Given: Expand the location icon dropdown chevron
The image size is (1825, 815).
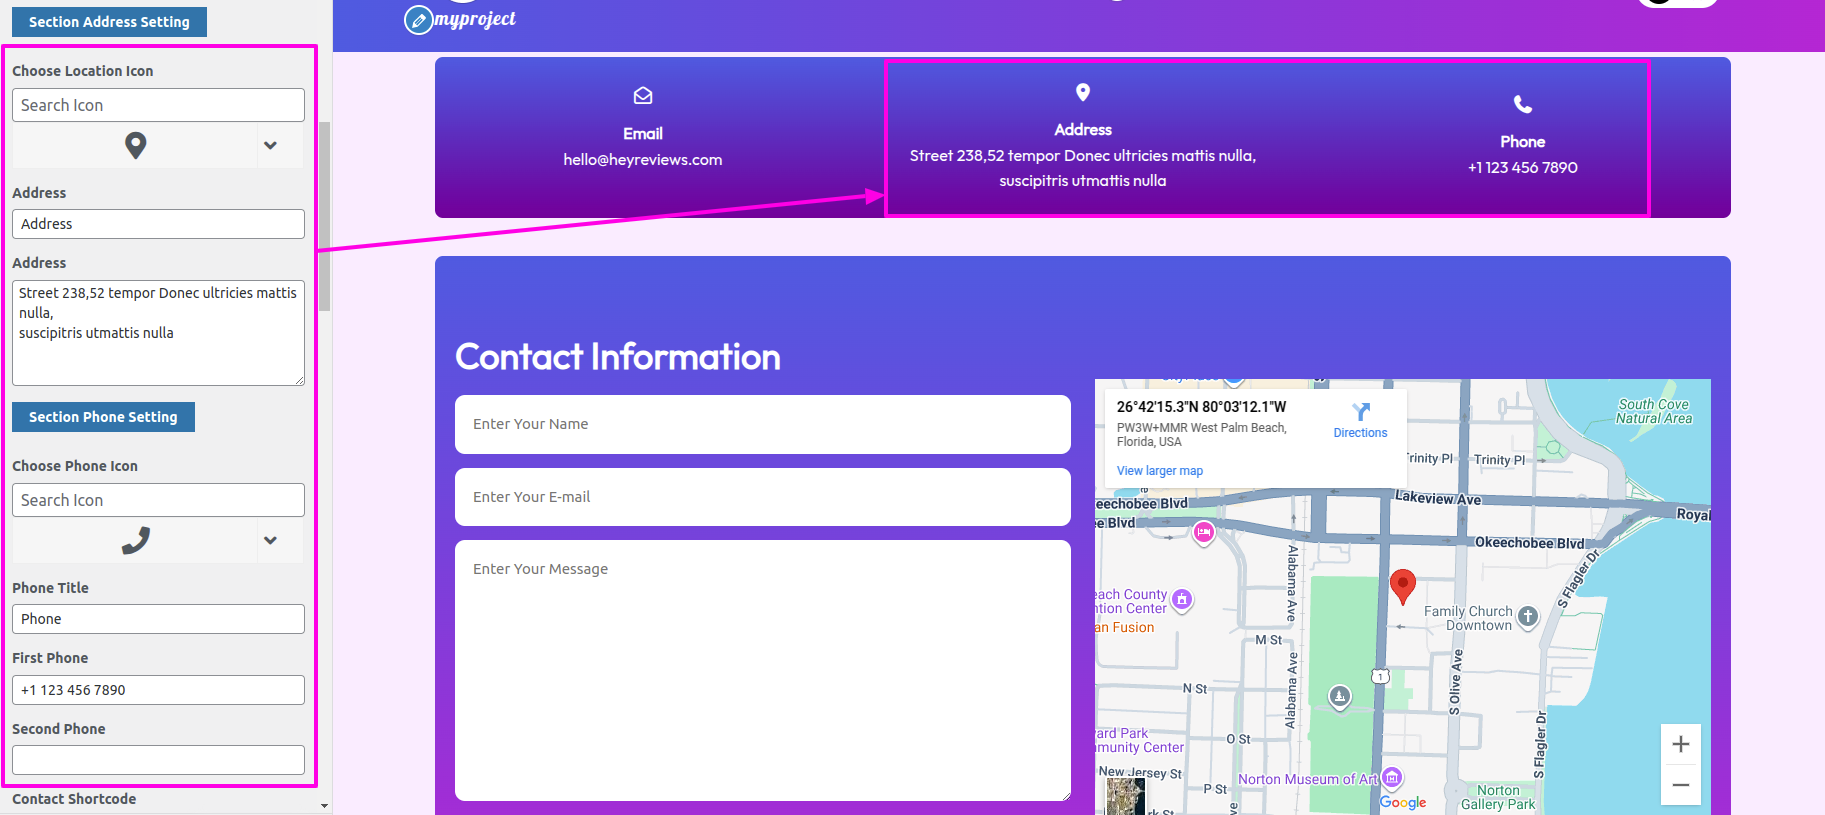Looking at the screenshot, I should pyautogui.click(x=270, y=145).
